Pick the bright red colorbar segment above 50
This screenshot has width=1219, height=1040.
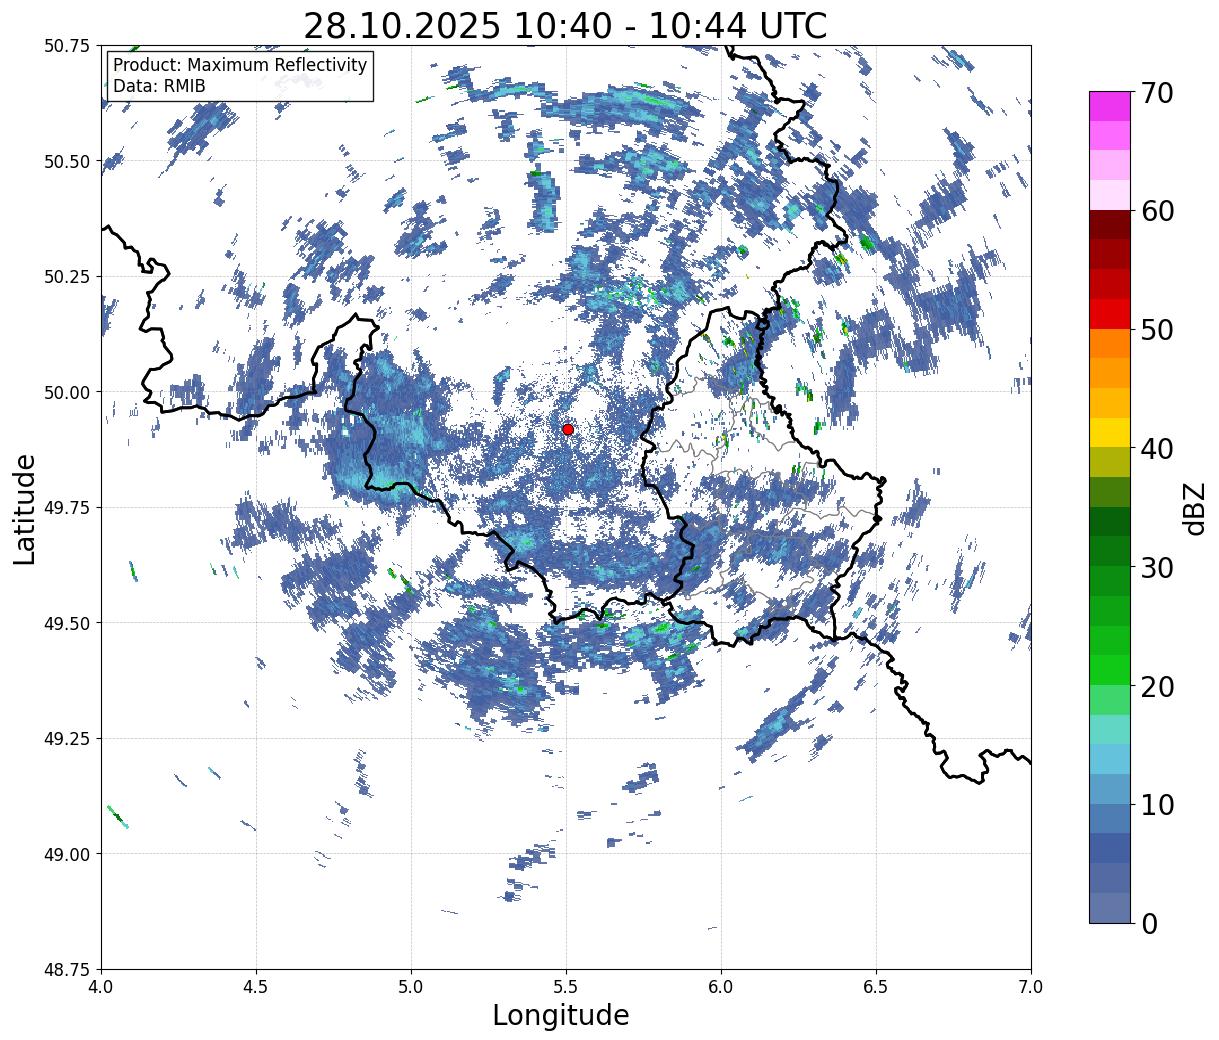(1110, 314)
